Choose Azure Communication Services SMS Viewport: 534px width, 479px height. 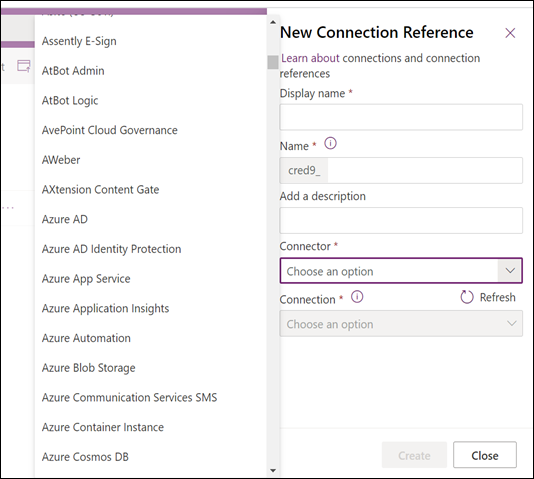[x=151, y=397]
